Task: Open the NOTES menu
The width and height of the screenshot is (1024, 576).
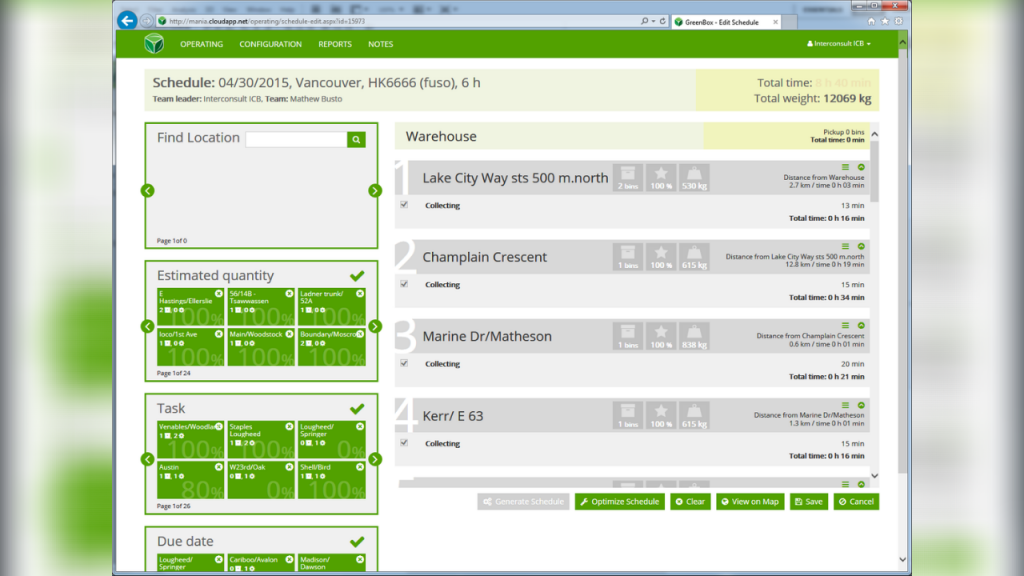Action: pos(380,44)
